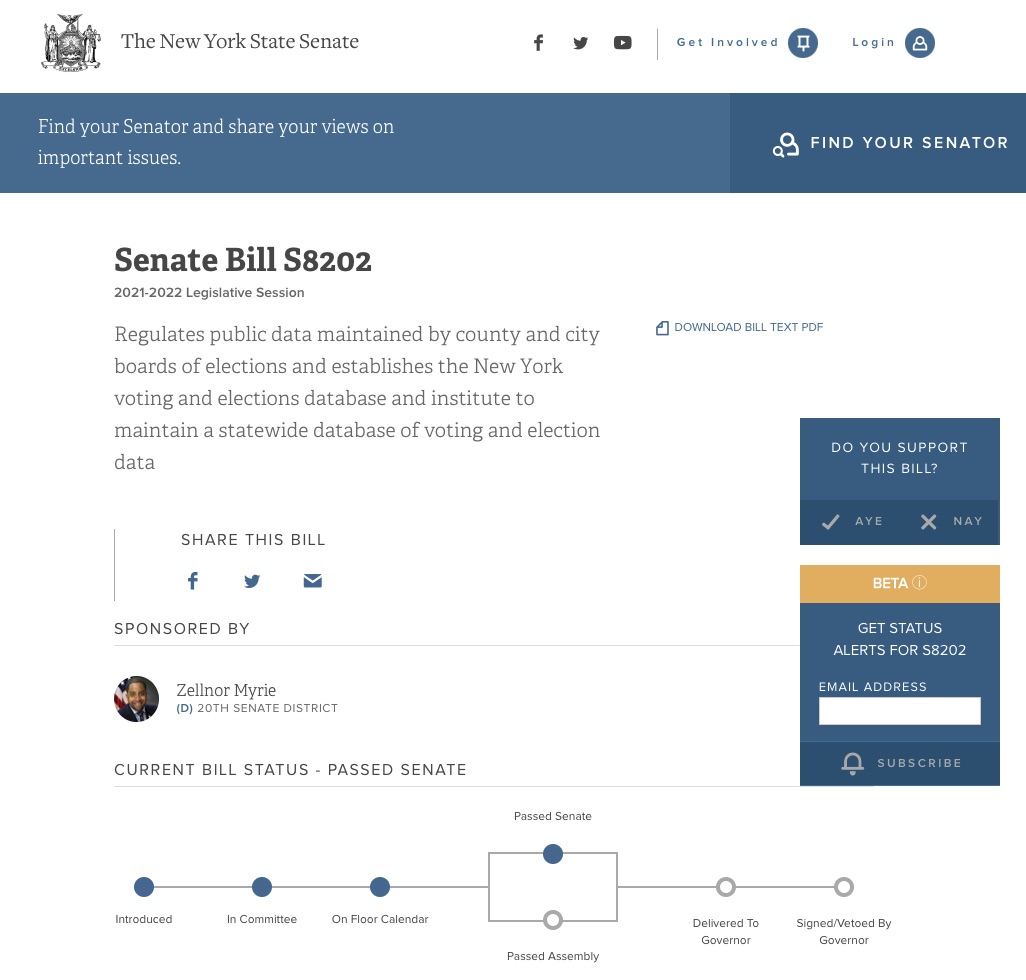The height and width of the screenshot is (980, 1026).
Task: Share this bill on Twitter
Action: click(252, 581)
